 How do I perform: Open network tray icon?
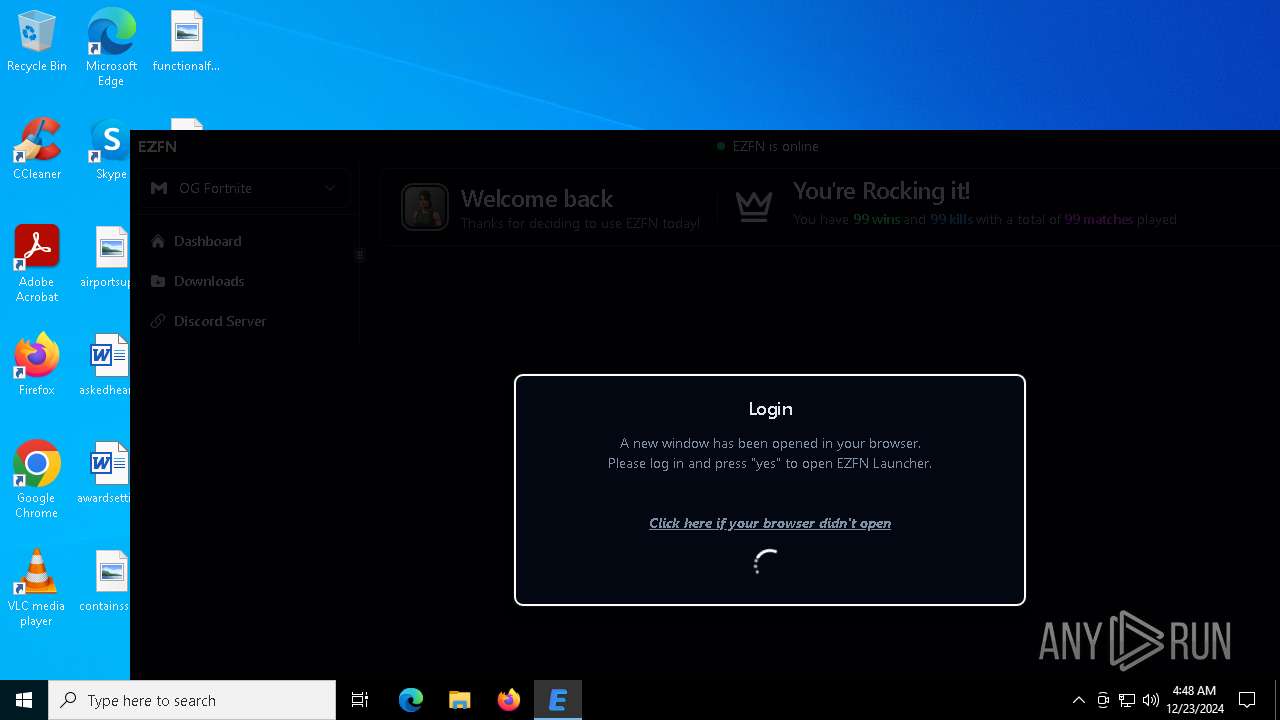coord(1127,700)
